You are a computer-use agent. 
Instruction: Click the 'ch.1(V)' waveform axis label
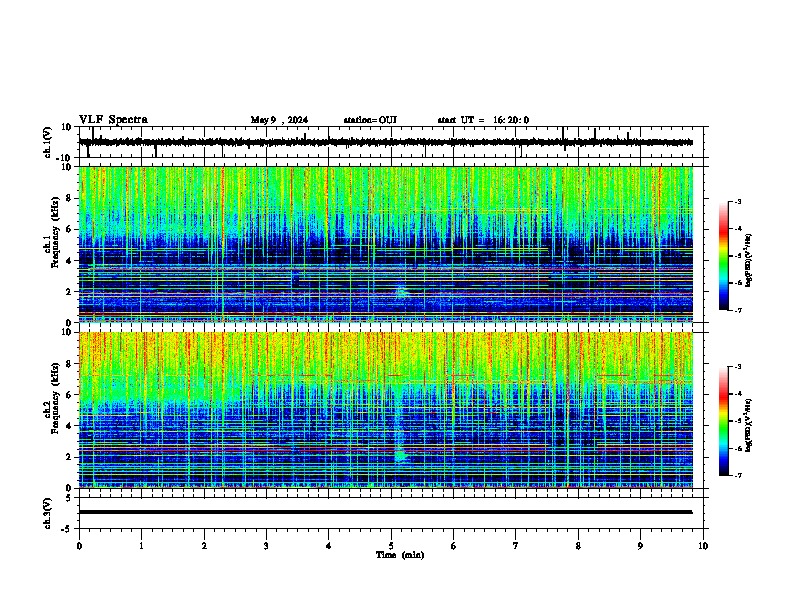[48, 142]
